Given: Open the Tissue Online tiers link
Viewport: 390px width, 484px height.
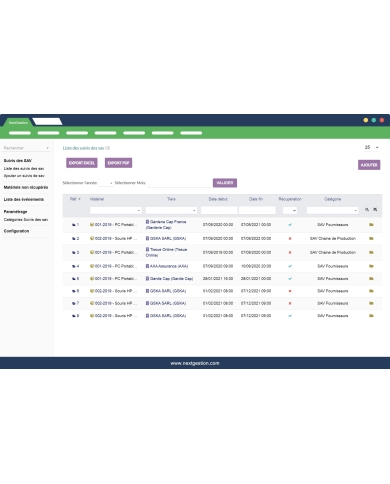Looking at the screenshot, I should tap(166, 252).
